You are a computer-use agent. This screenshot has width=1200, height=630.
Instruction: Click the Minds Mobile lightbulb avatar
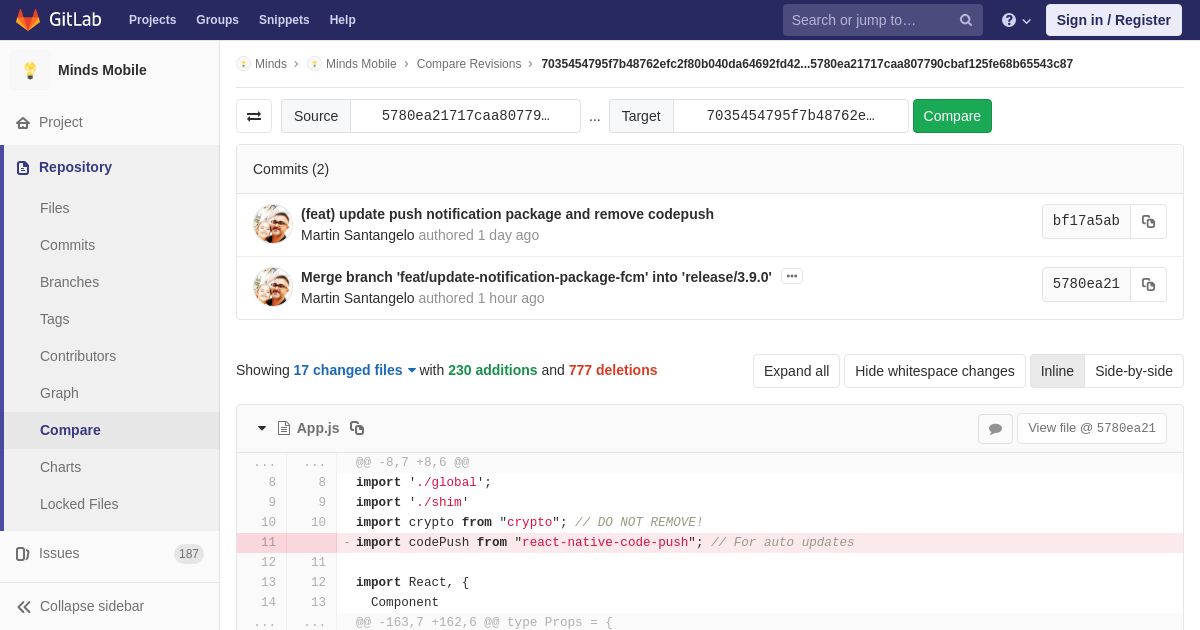point(30,70)
